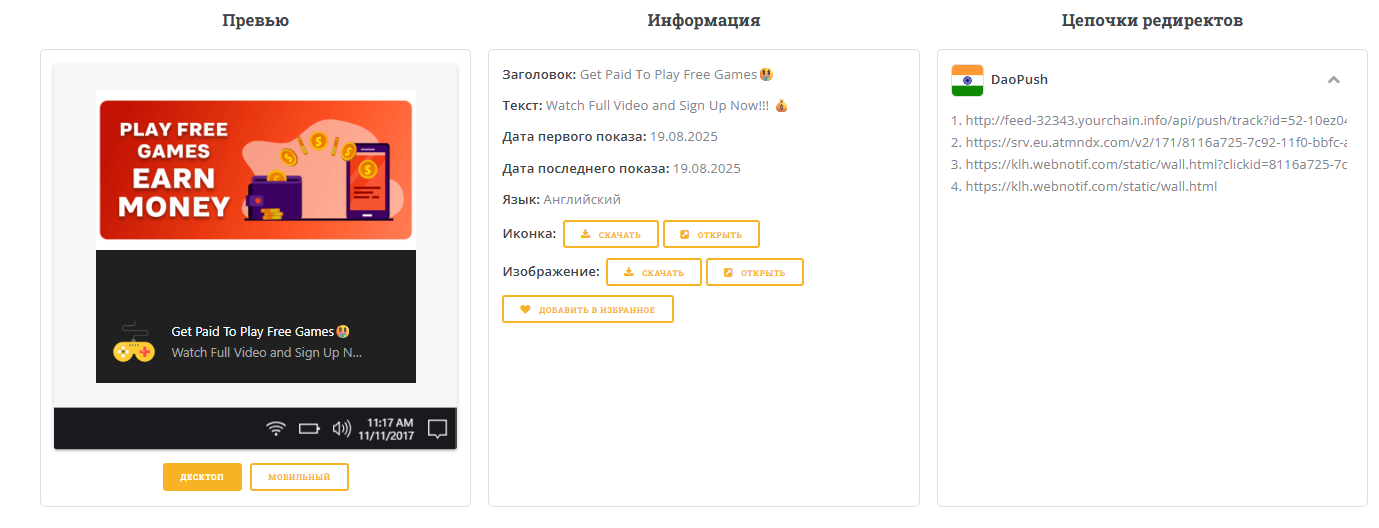The width and height of the screenshot is (1379, 528).
Task: Click the speaker volume icon in preview
Action: pos(342,429)
